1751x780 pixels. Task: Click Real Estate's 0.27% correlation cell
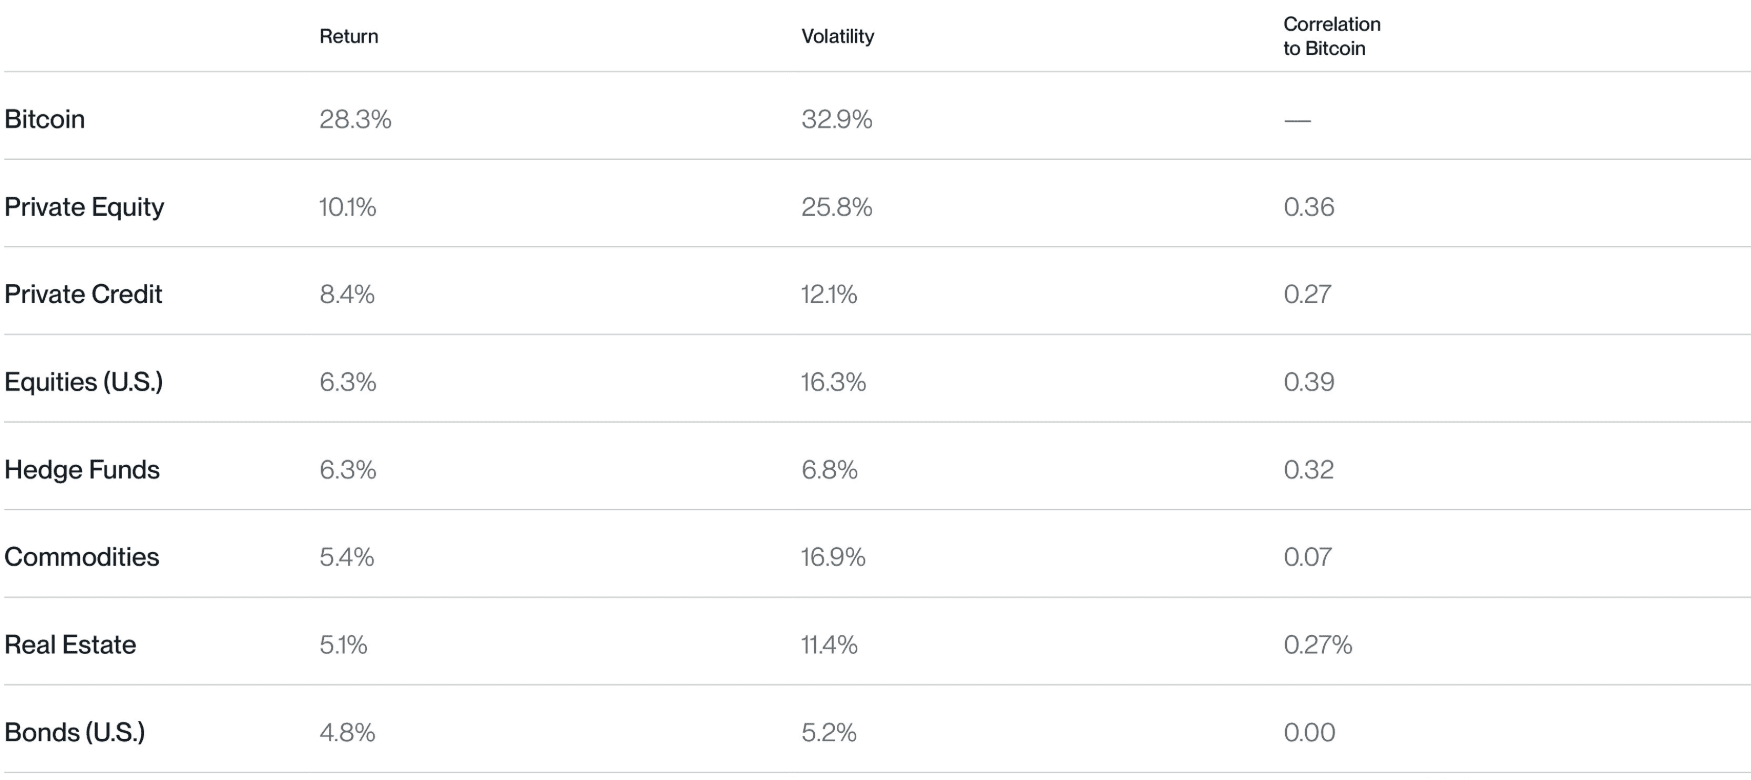coord(1318,644)
